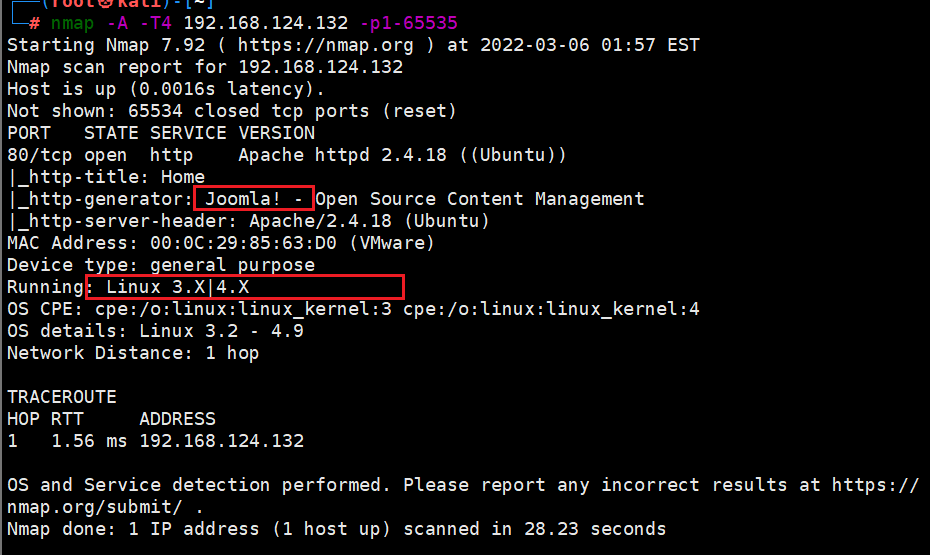This screenshot has height=555, width=930.
Task: Click the OS details Linux 3.2 - 4.9 line
Action: (x=155, y=331)
